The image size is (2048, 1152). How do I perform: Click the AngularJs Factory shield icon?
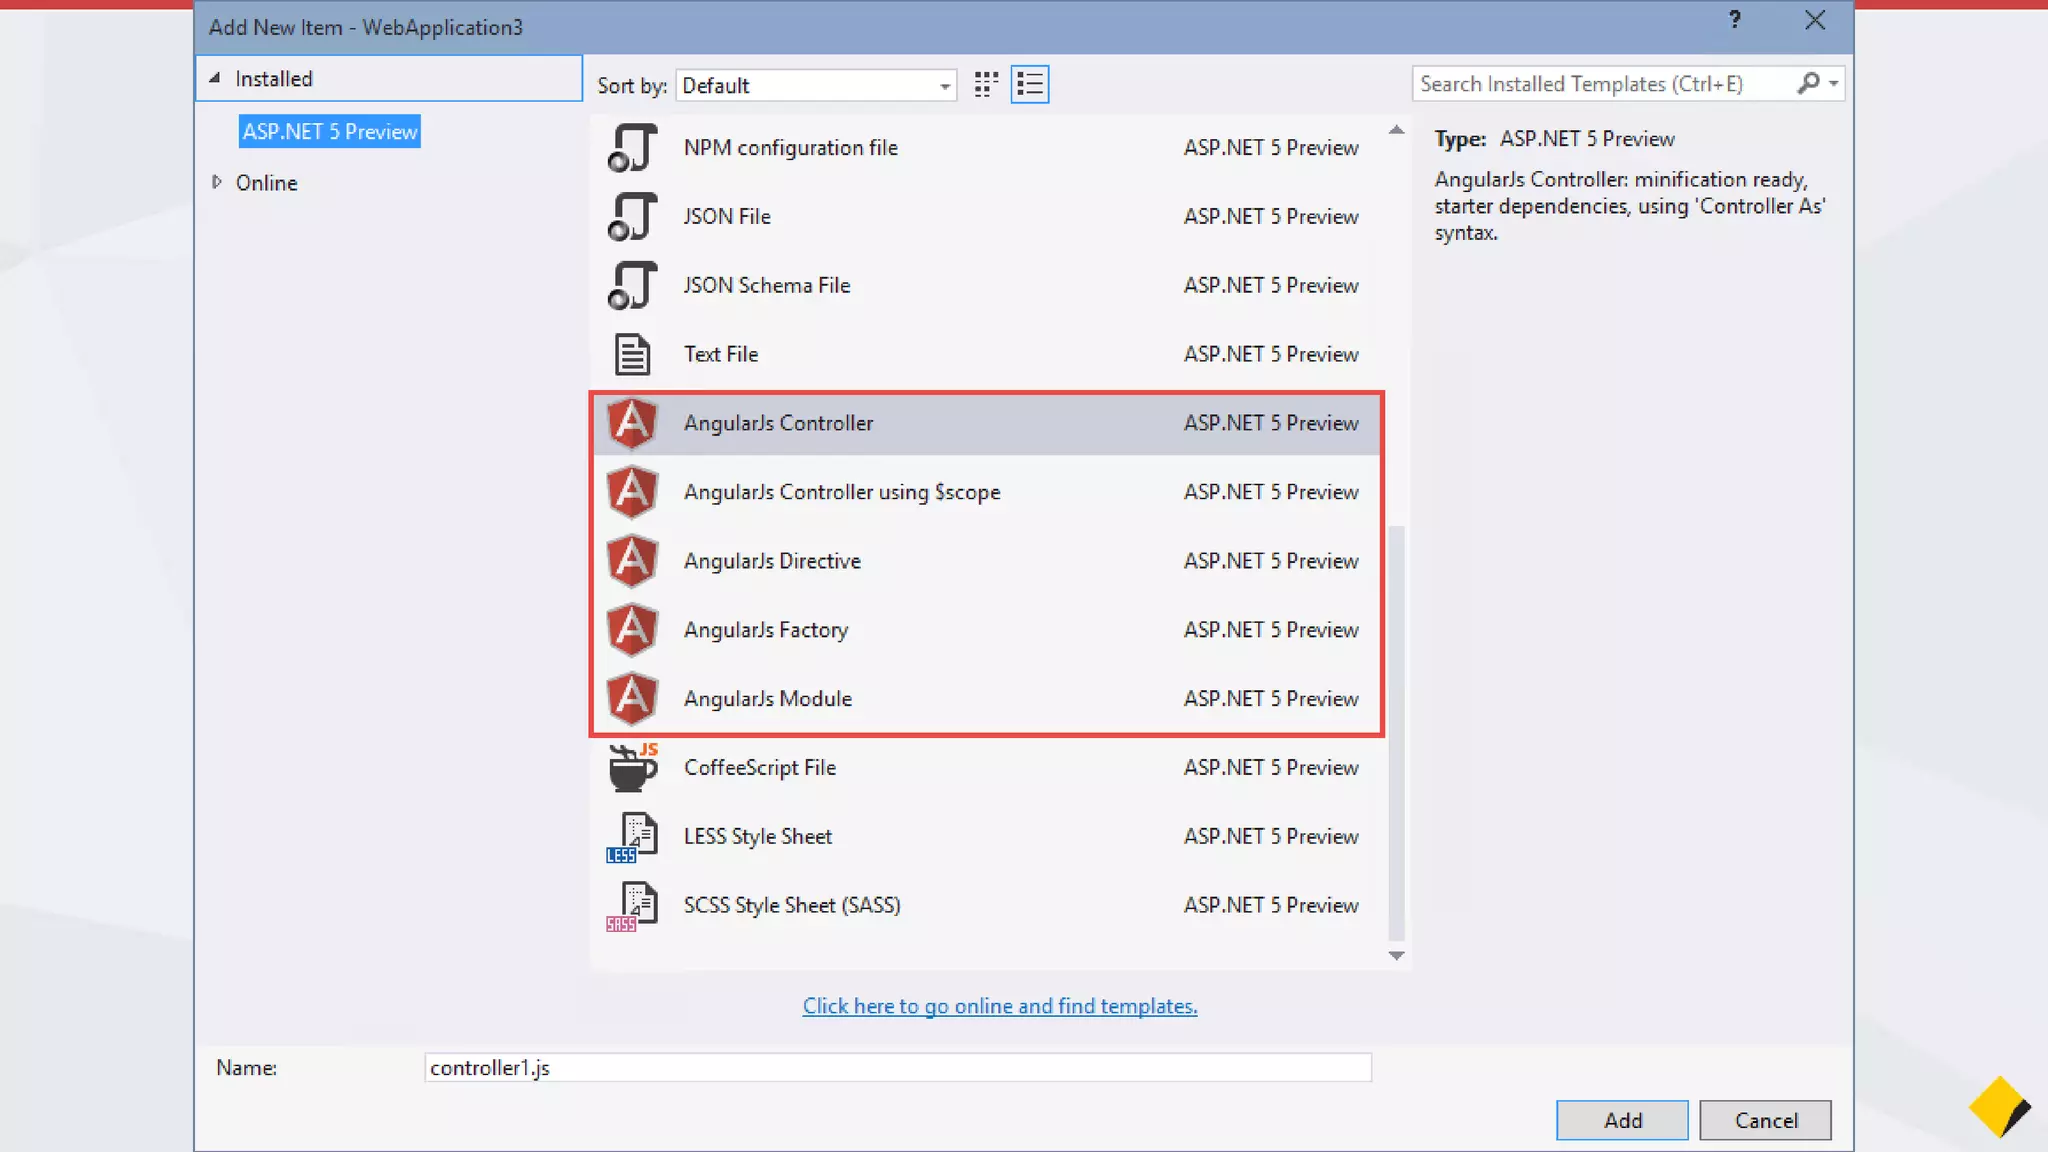click(x=632, y=630)
